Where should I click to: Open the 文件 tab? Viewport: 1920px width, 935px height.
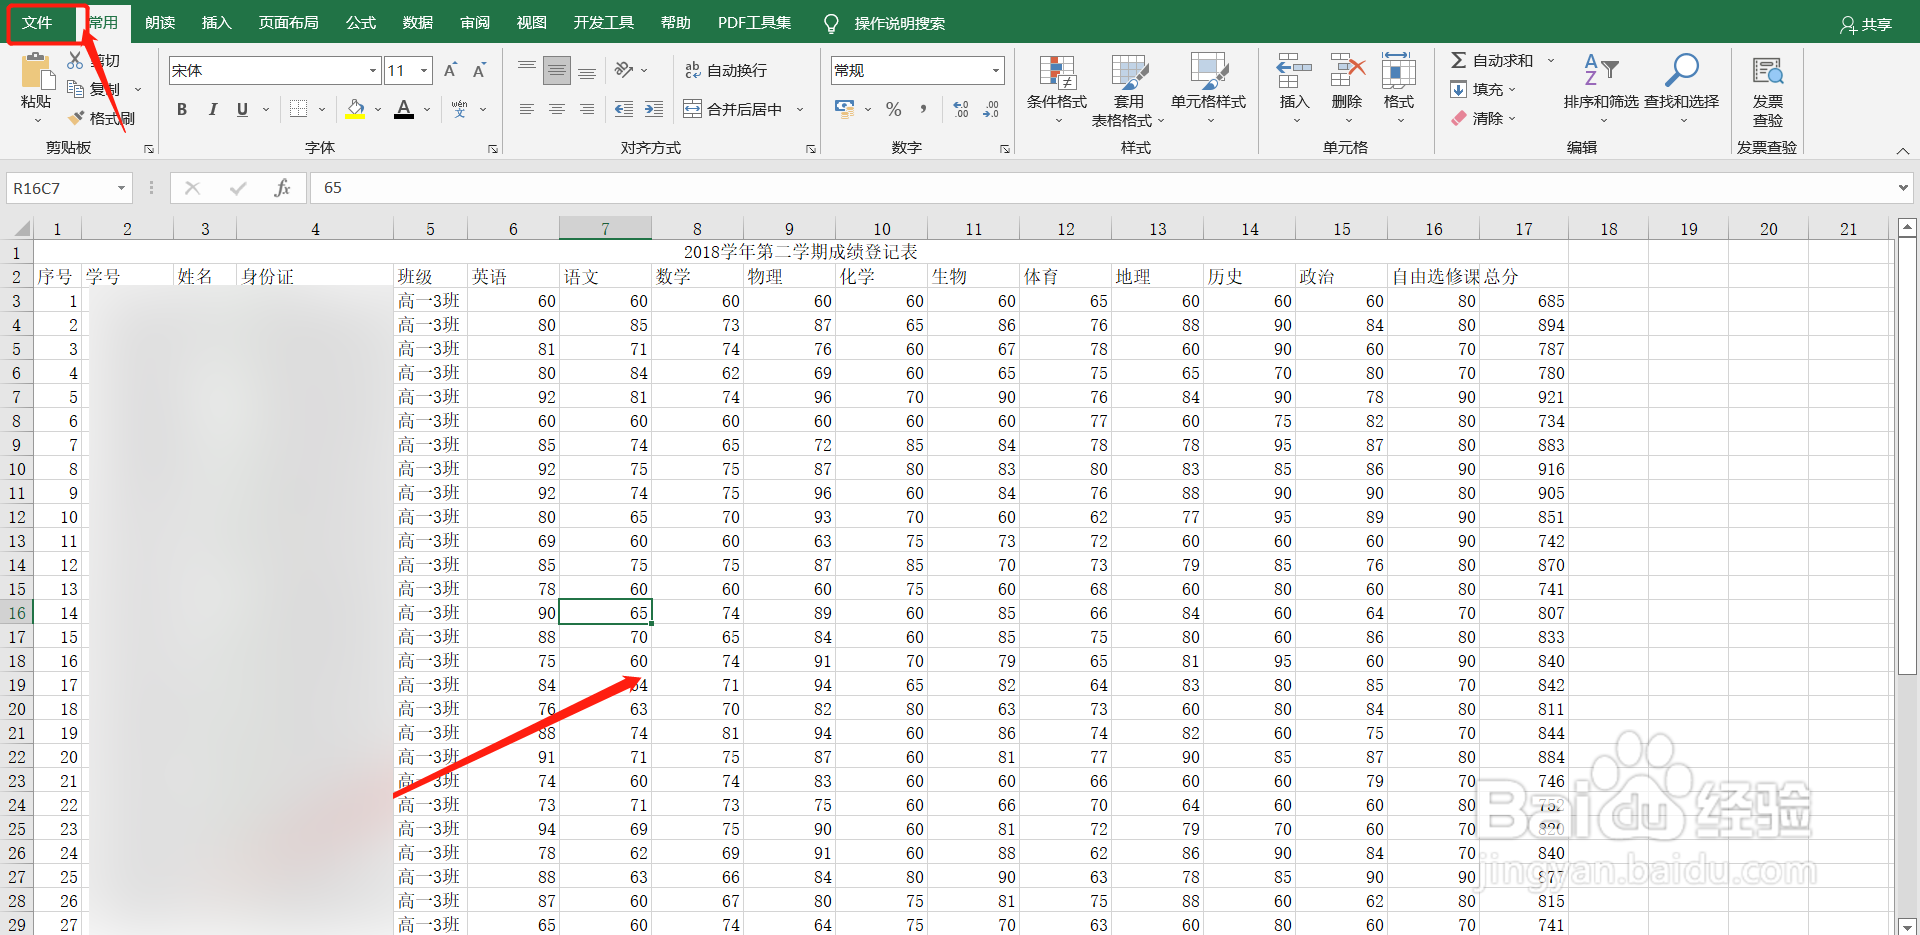[x=38, y=22]
